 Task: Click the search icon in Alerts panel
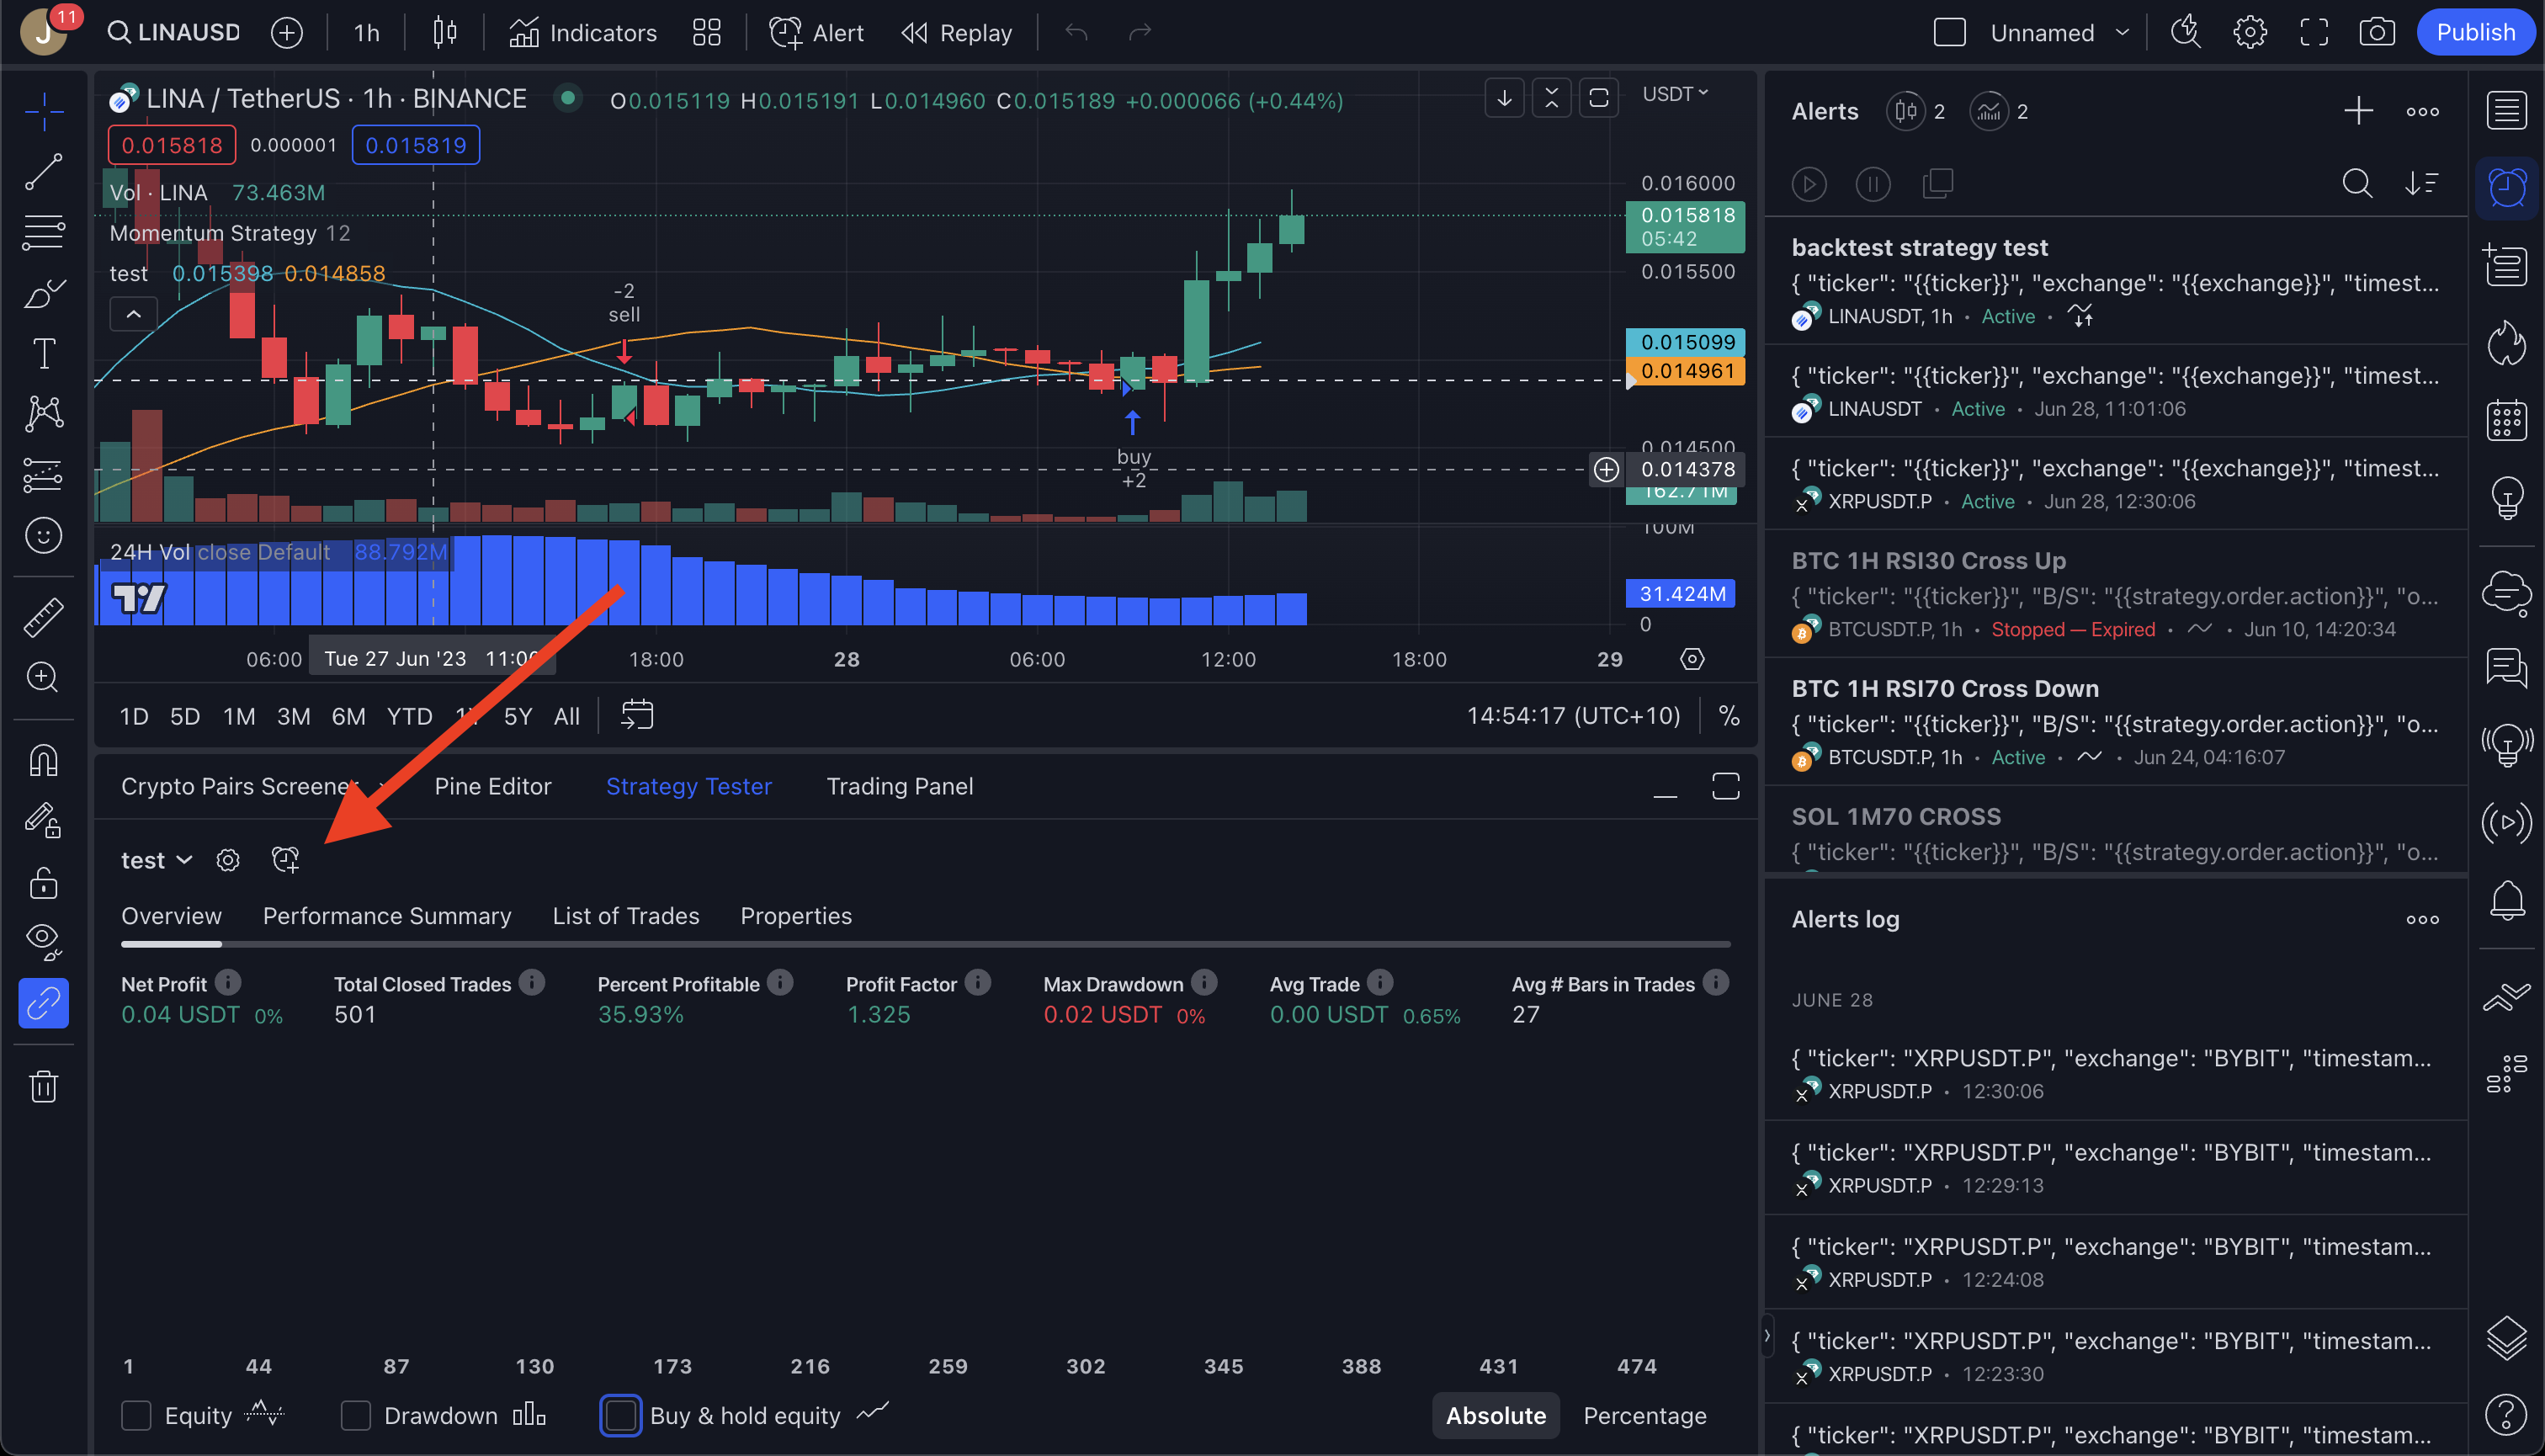tap(2356, 183)
